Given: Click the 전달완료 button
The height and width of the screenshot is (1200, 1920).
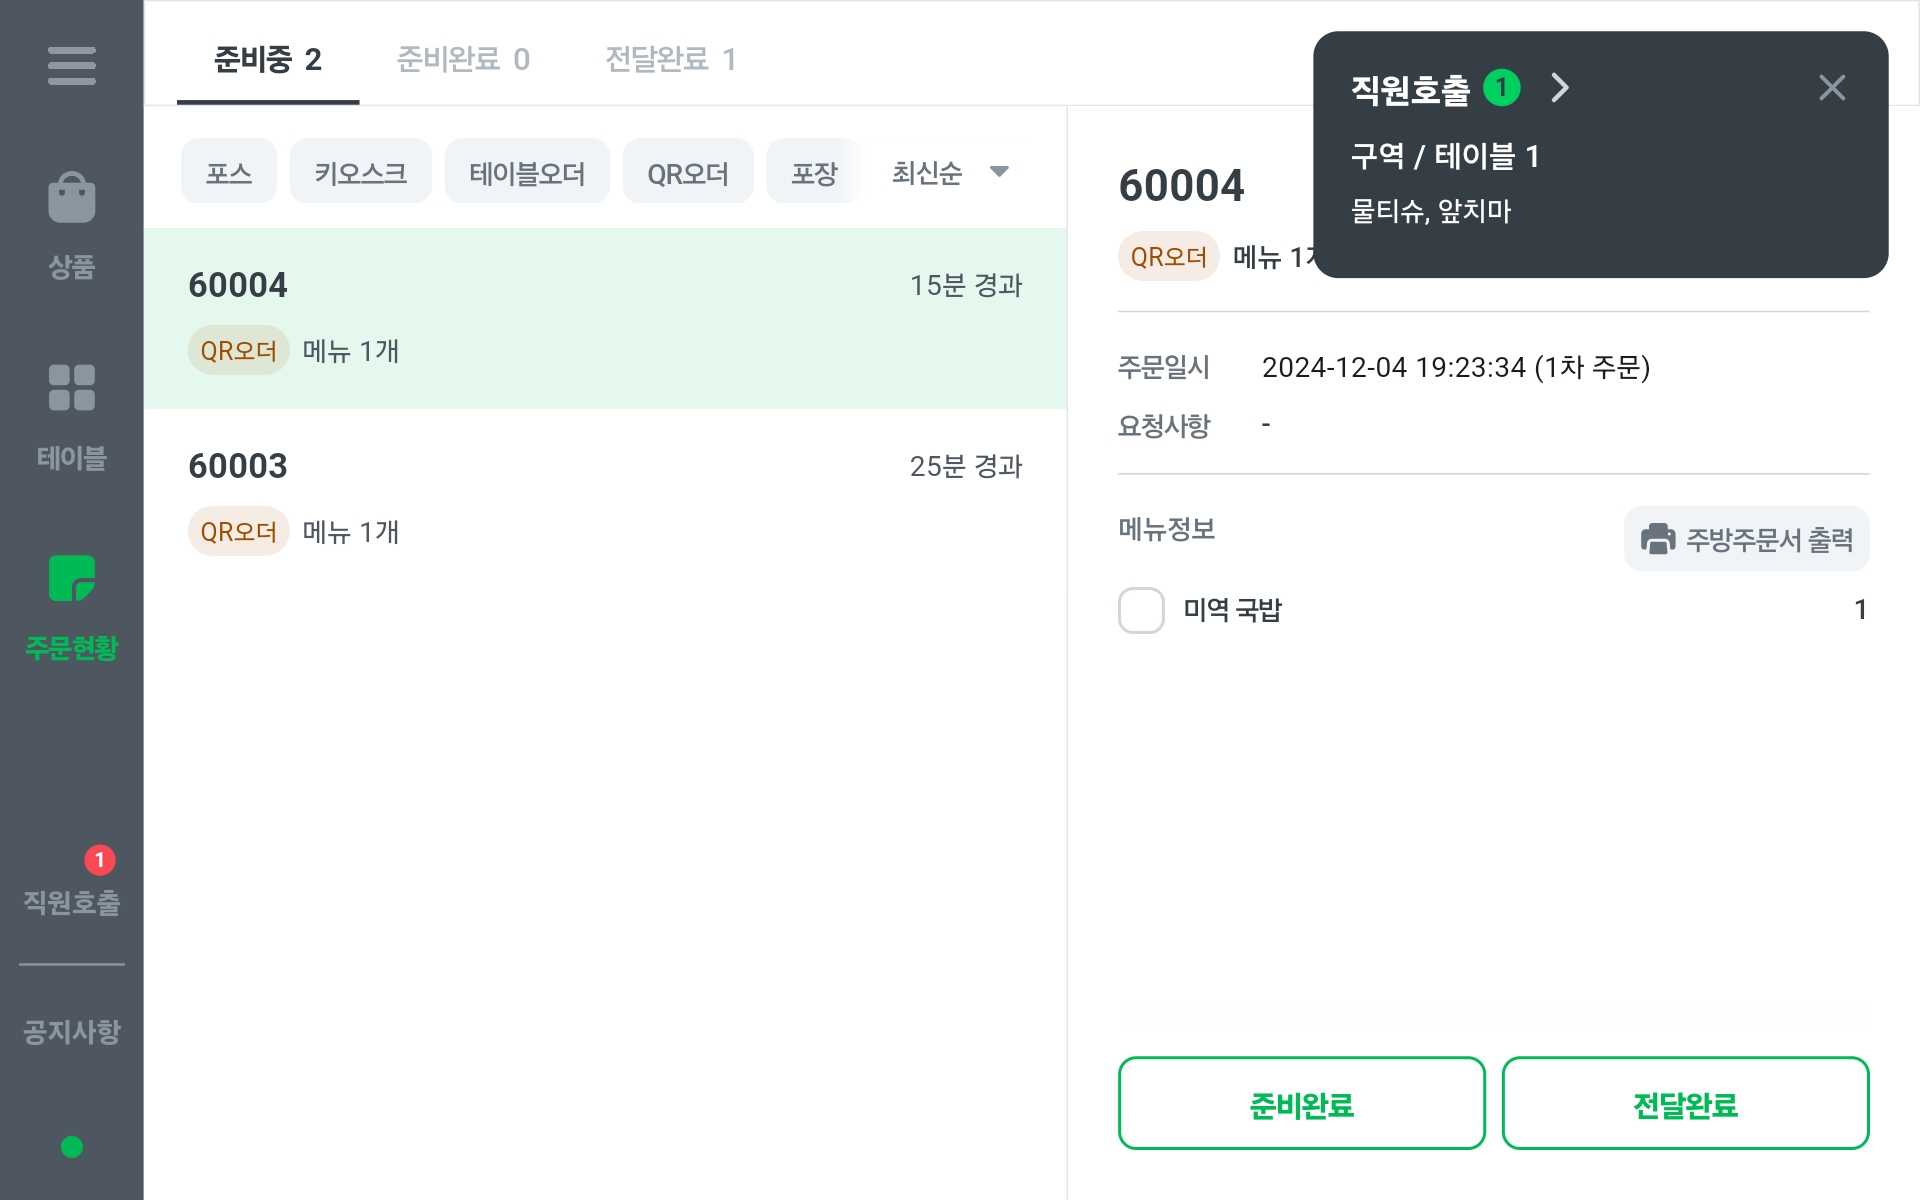Looking at the screenshot, I should (1685, 1103).
